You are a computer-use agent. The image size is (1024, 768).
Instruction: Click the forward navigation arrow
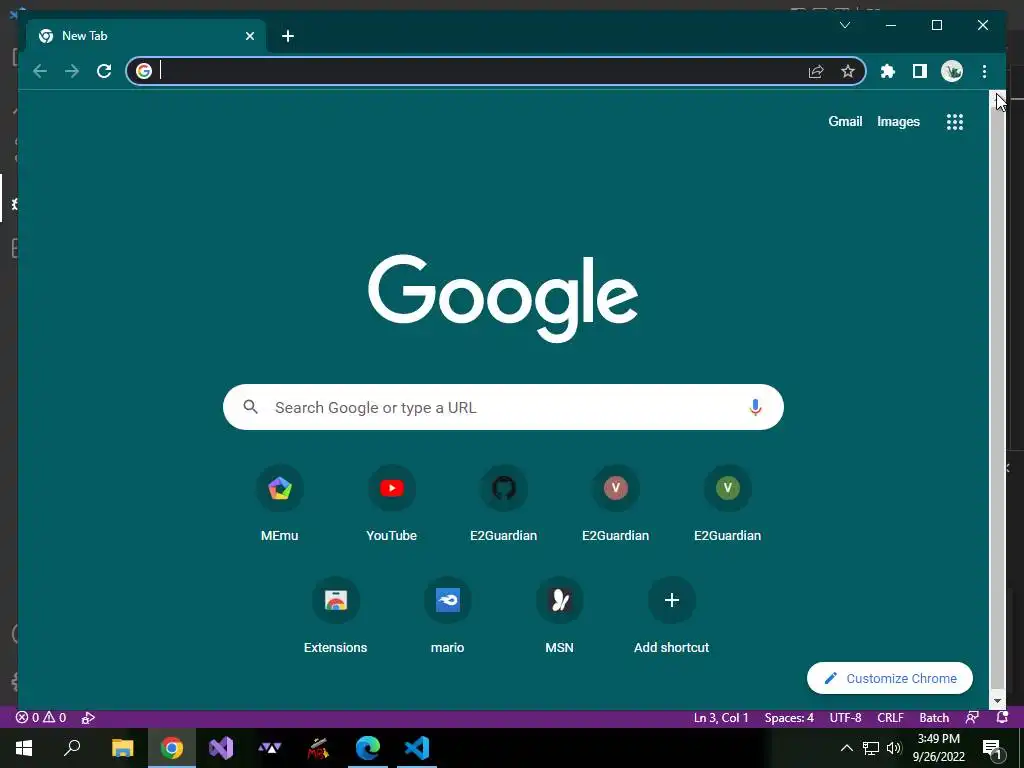pos(72,71)
